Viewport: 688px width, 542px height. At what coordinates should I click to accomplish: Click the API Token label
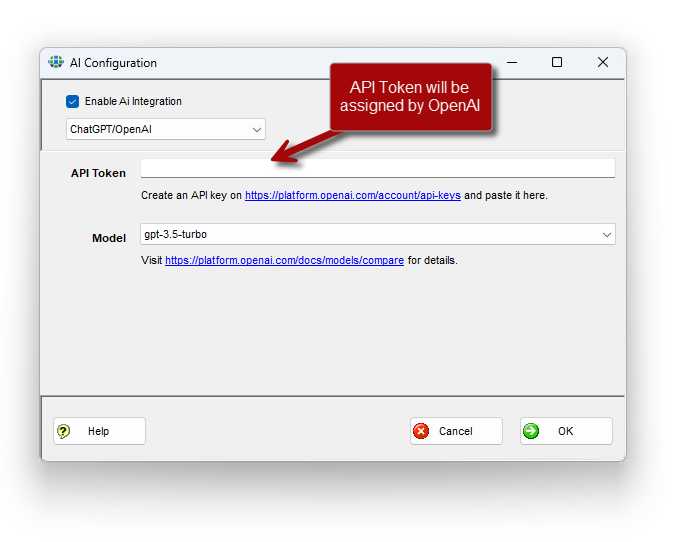pyautogui.click(x=98, y=173)
